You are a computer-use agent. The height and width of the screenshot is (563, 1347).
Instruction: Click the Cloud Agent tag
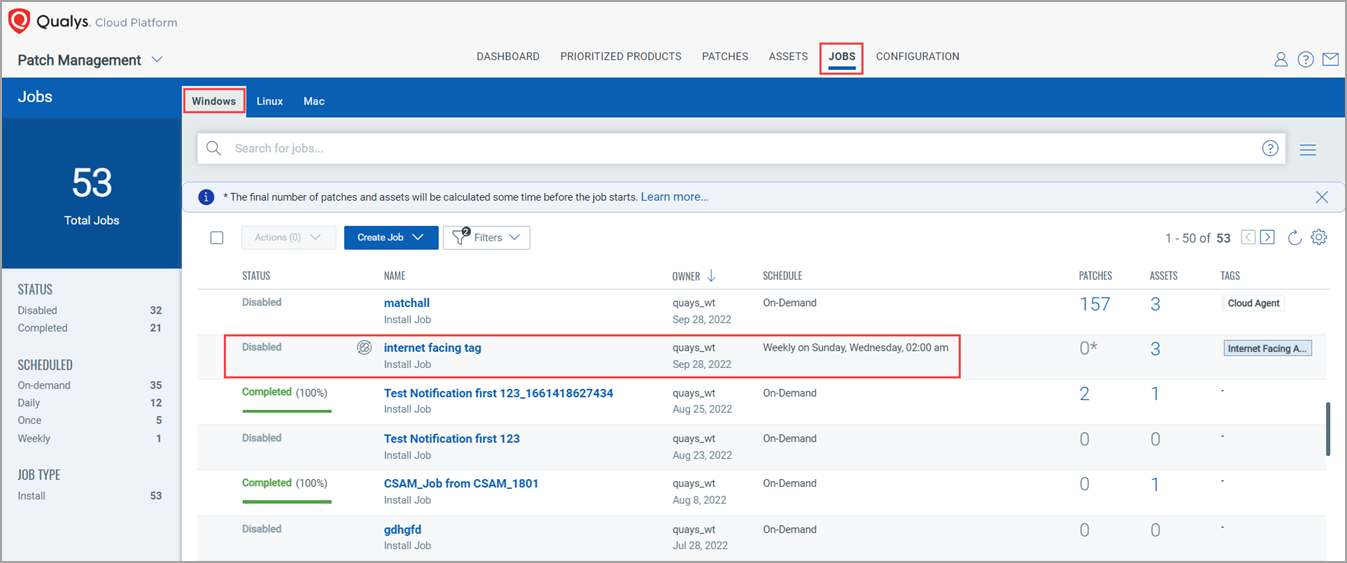point(1254,303)
